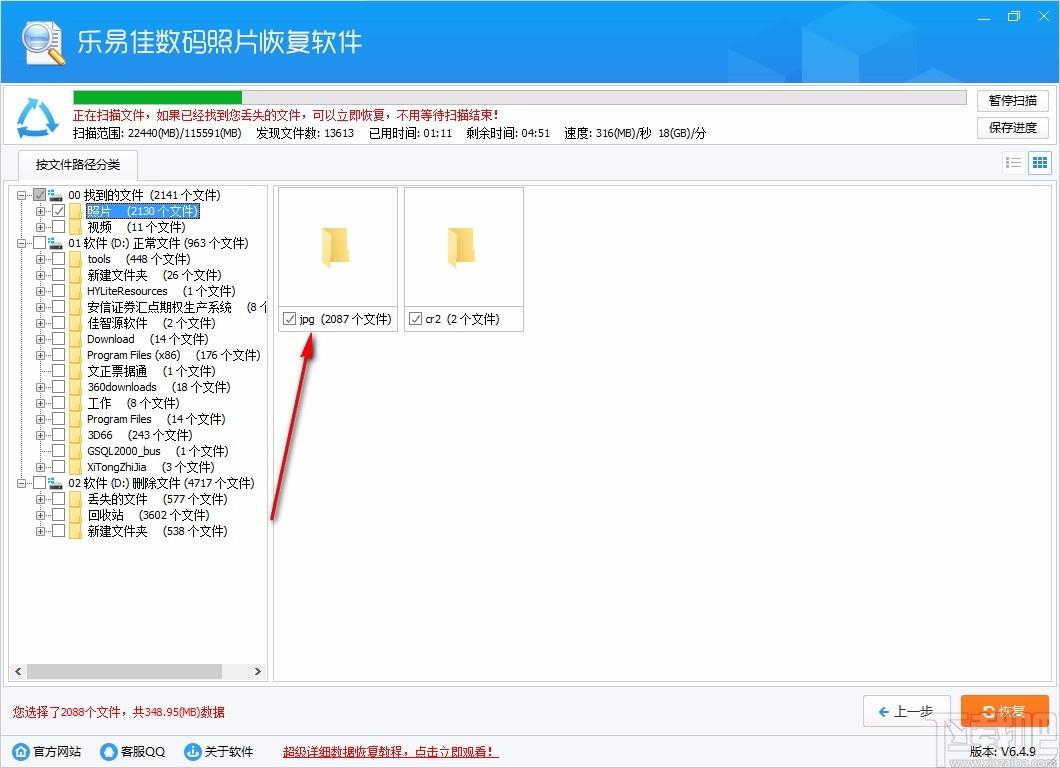
Task: Check the Program Files (x86) checkbox
Action: tap(59, 355)
